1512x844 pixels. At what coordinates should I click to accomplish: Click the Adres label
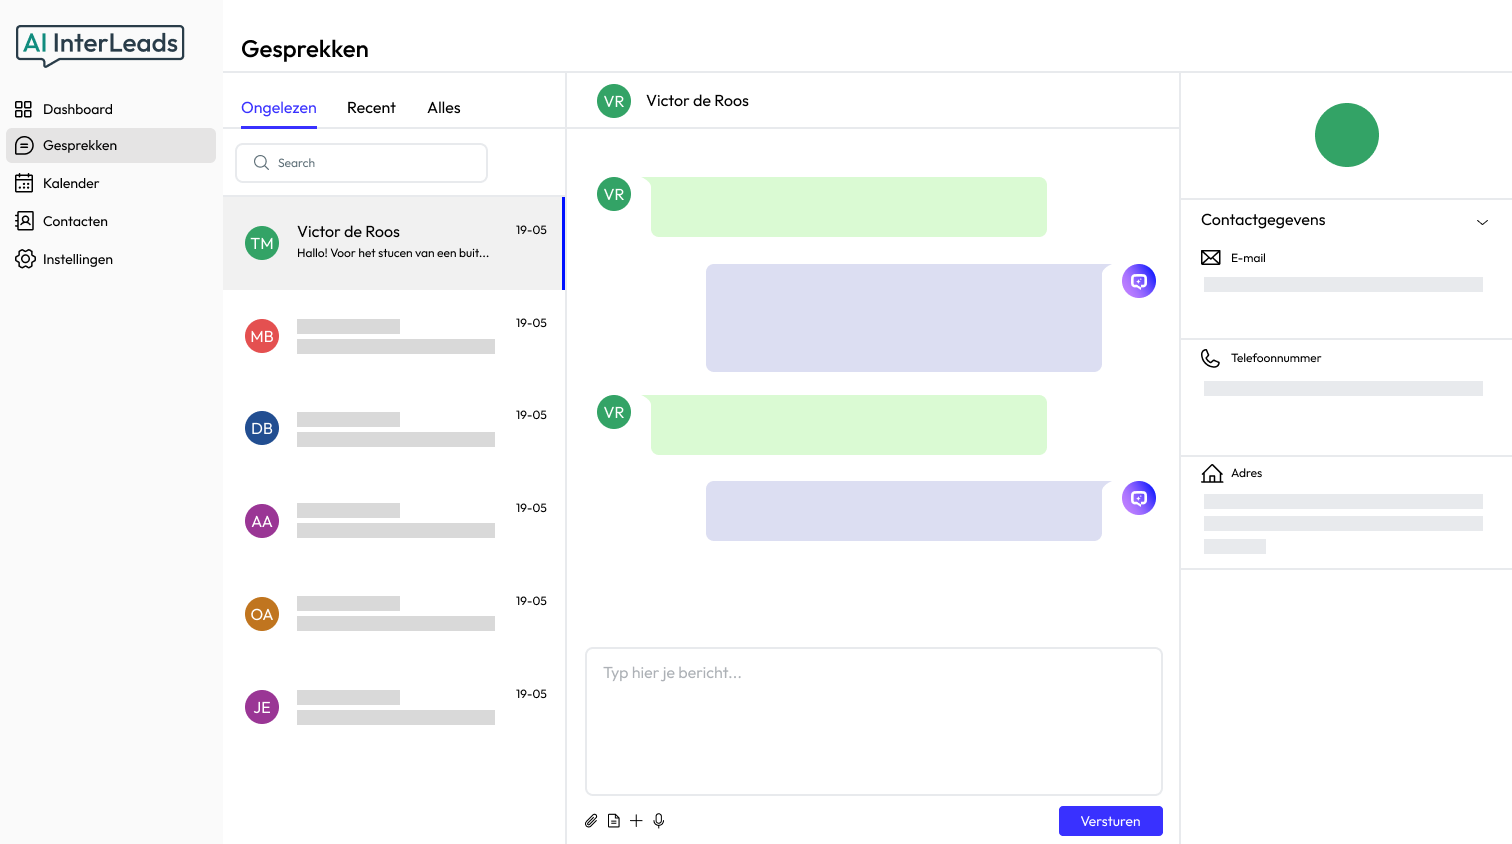(1246, 473)
